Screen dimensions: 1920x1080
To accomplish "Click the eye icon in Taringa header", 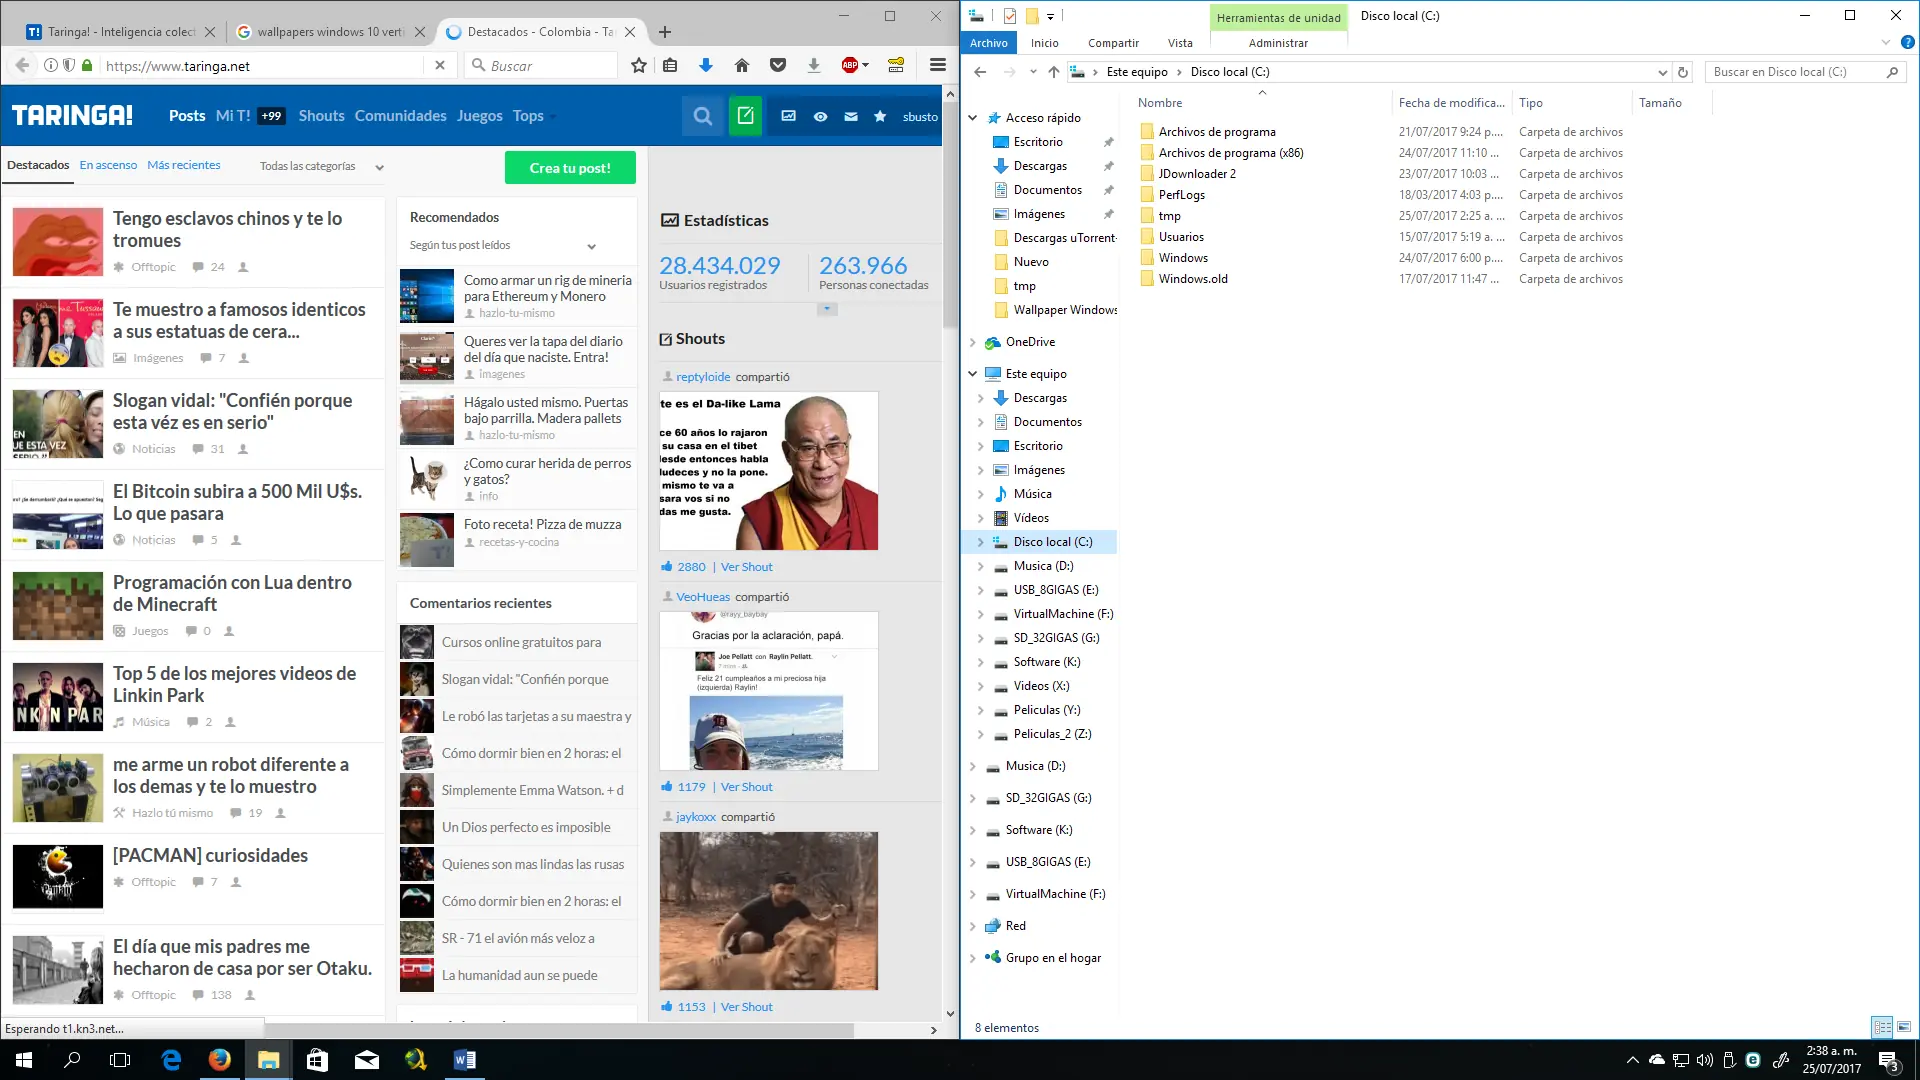I will click(x=820, y=116).
